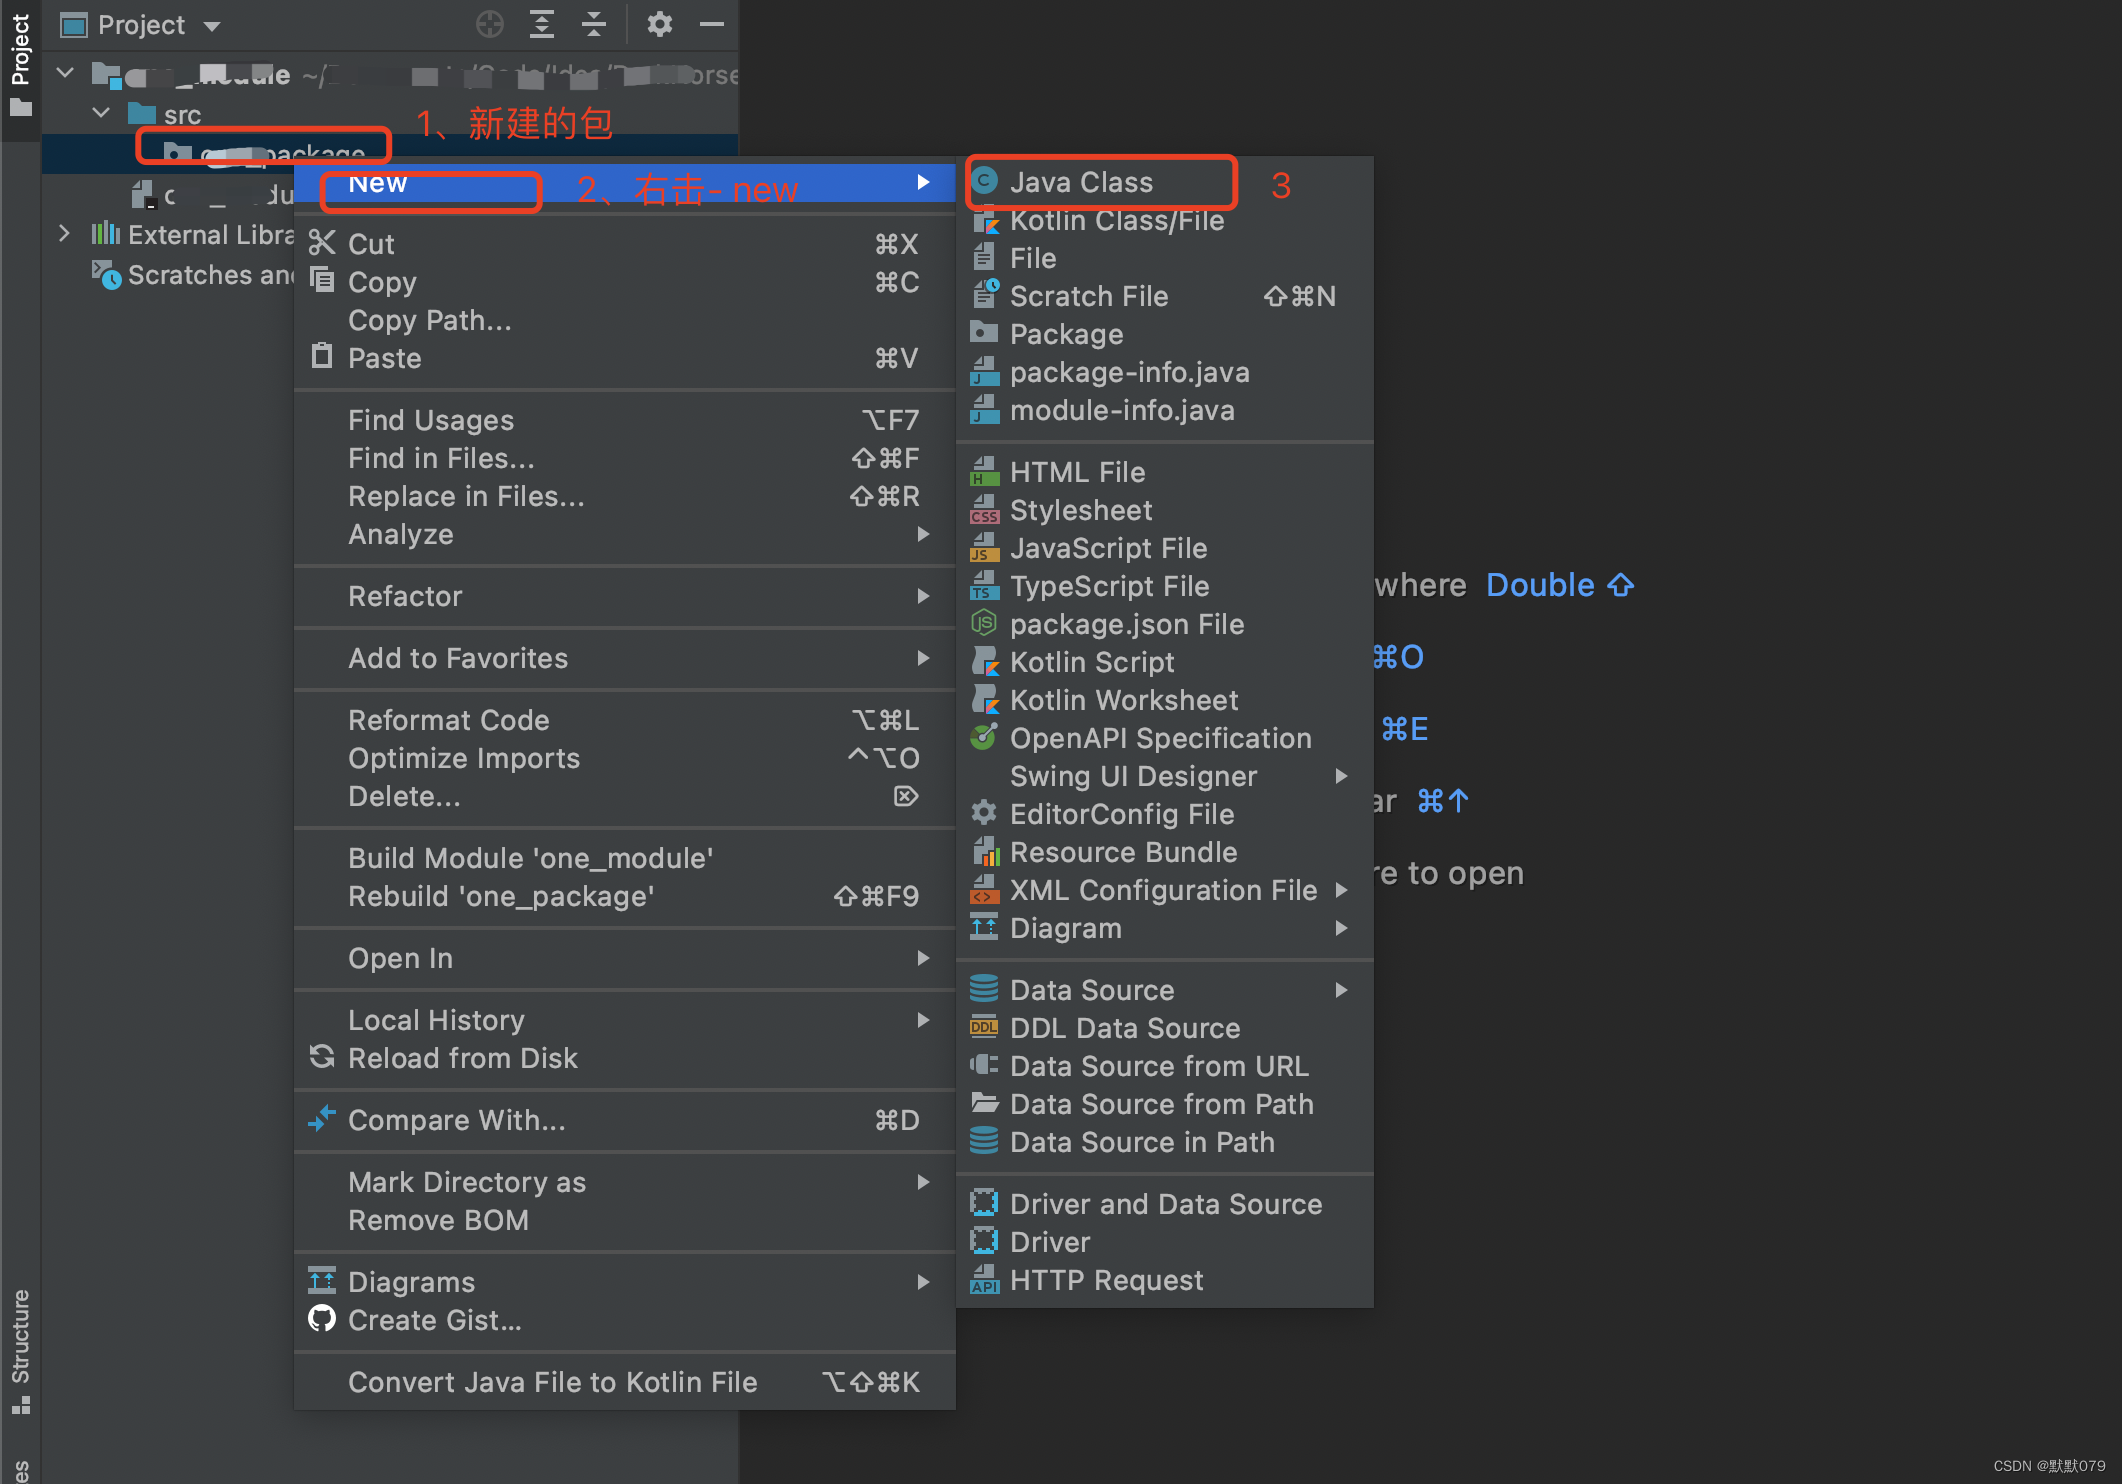Choose DDL Data Source item
The height and width of the screenshot is (1484, 2122).
(x=1124, y=1028)
